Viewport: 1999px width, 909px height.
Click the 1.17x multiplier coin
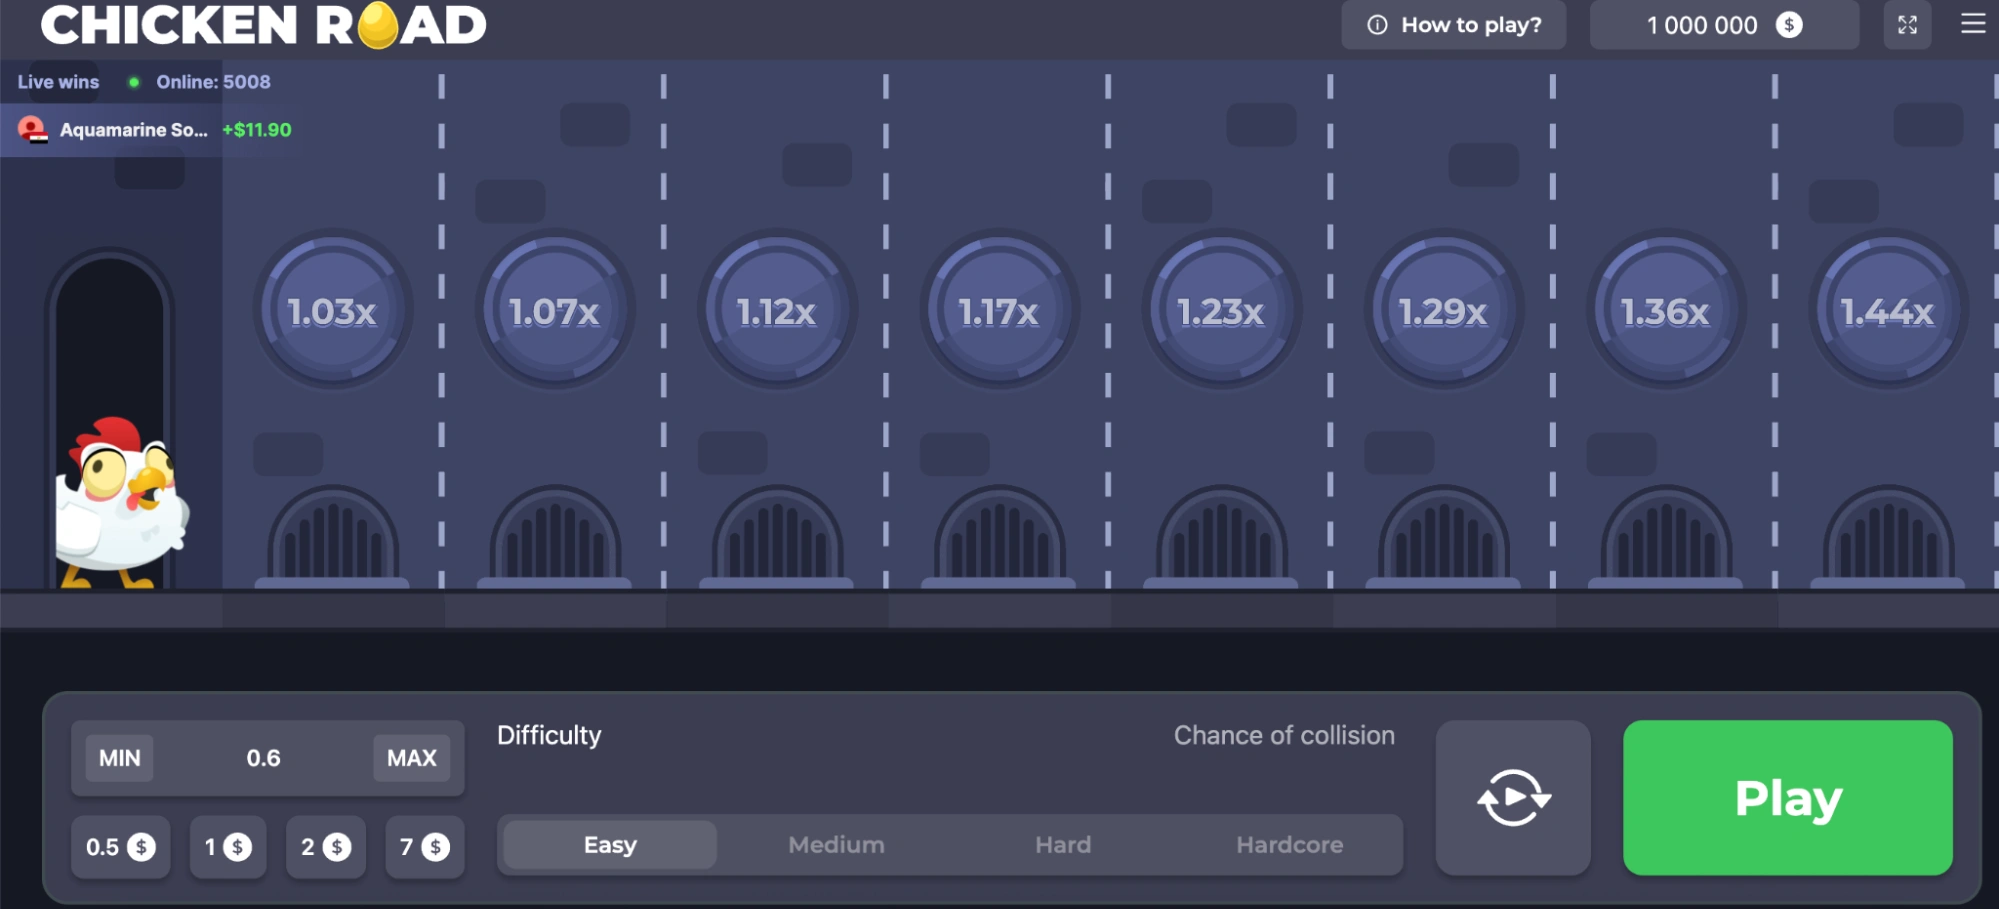[998, 311]
